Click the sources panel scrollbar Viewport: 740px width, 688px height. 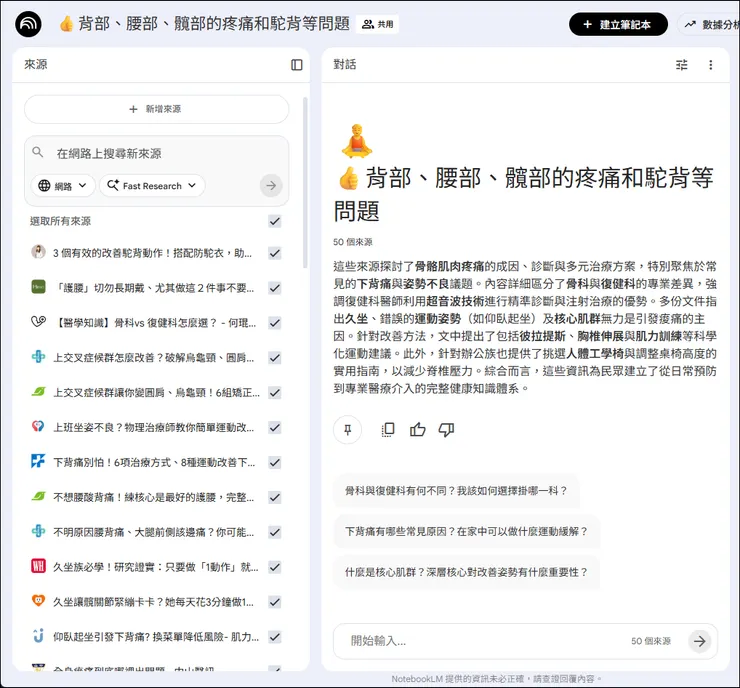point(305,182)
